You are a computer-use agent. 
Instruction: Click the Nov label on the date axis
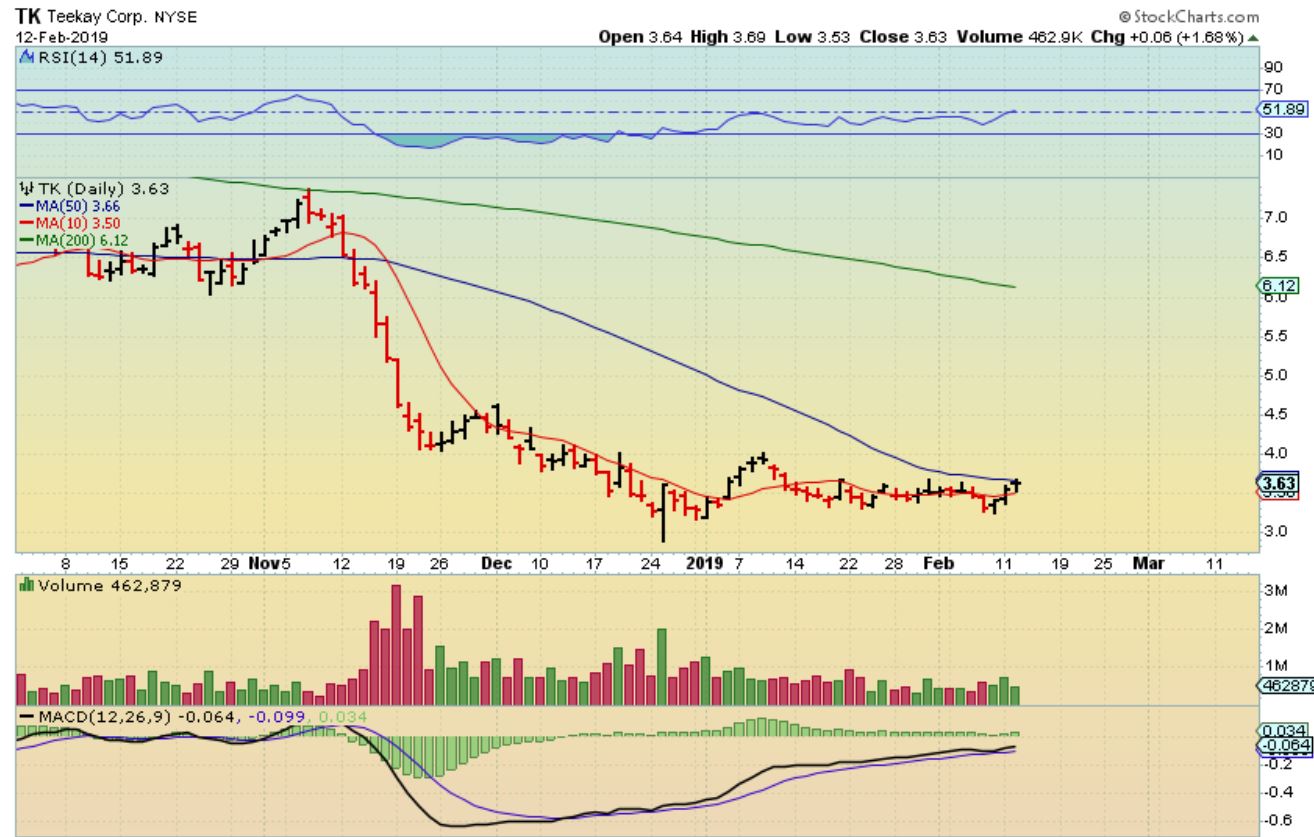coord(264,564)
